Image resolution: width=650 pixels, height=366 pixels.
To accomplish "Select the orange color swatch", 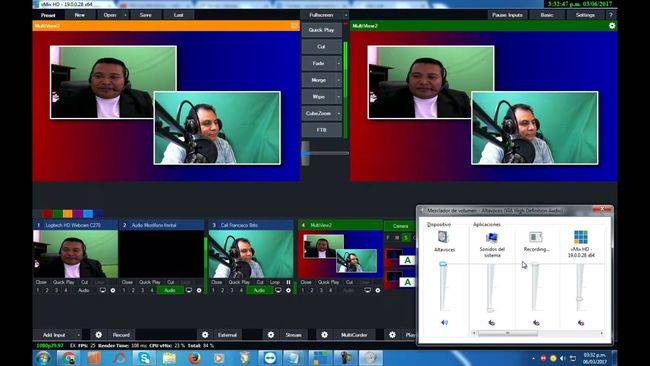I will 68,213.
